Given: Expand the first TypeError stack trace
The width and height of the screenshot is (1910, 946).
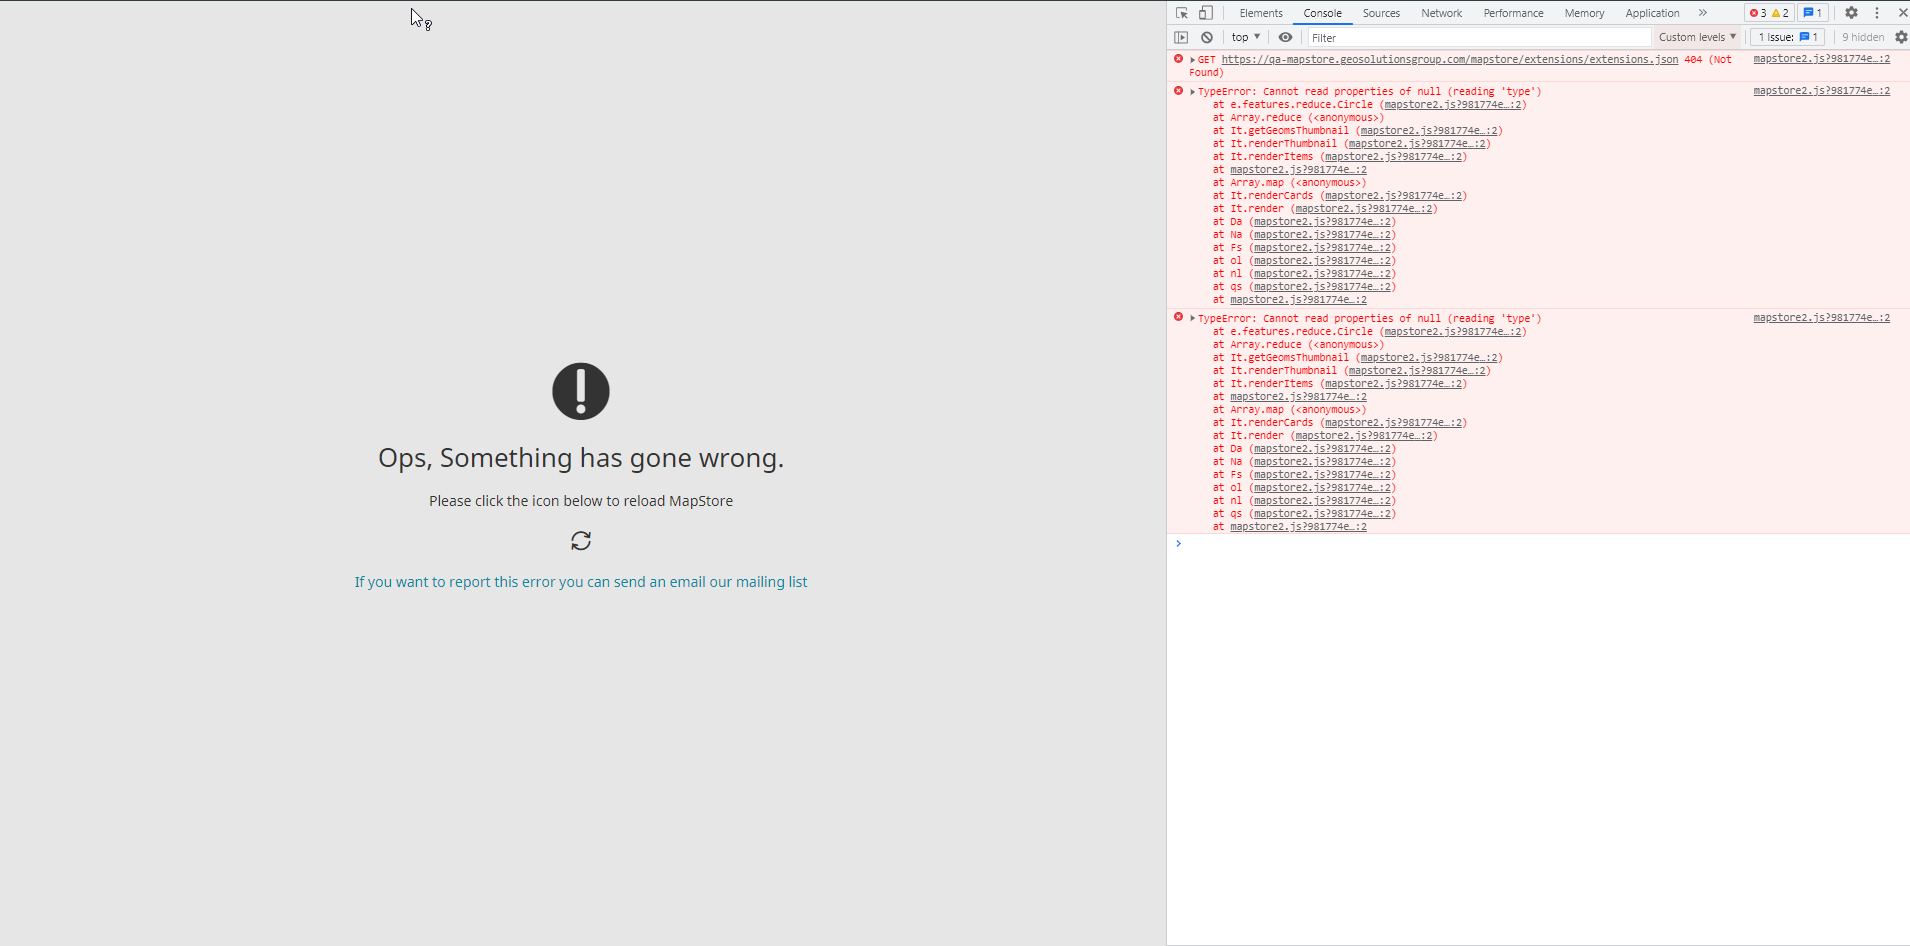Looking at the screenshot, I should [x=1192, y=92].
